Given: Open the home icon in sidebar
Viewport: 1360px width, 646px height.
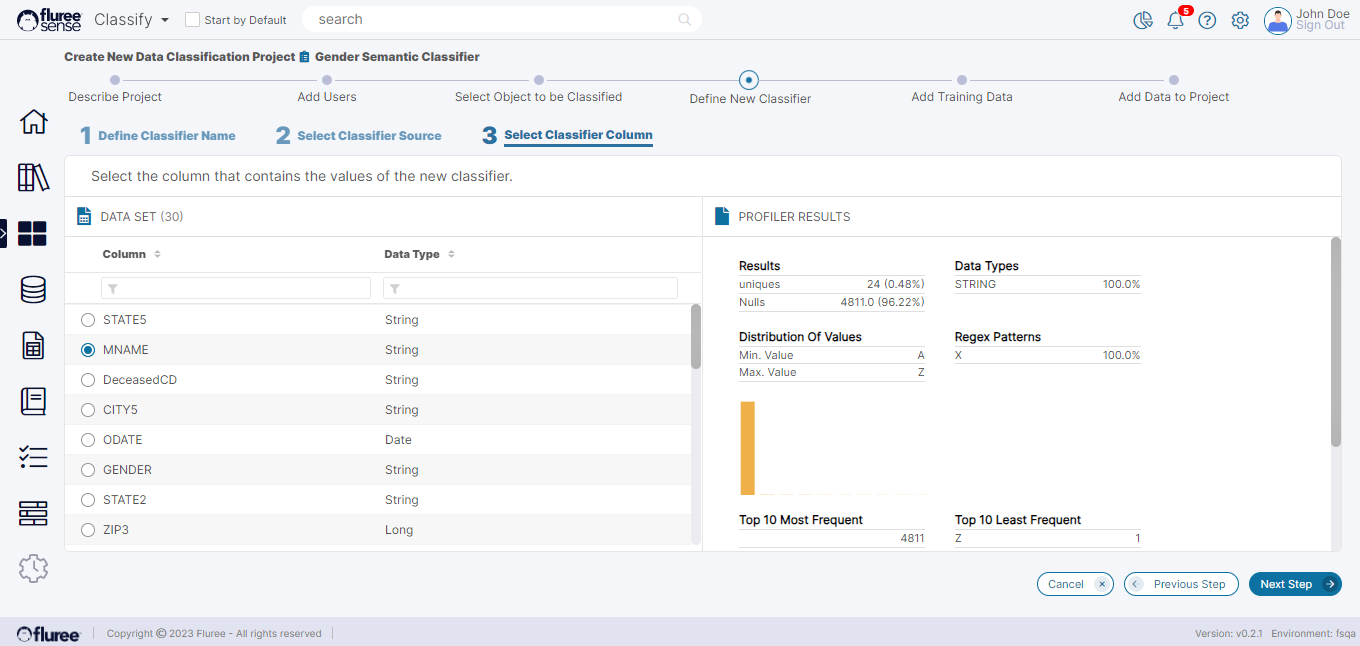Looking at the screenshot, I should (33, 122).
